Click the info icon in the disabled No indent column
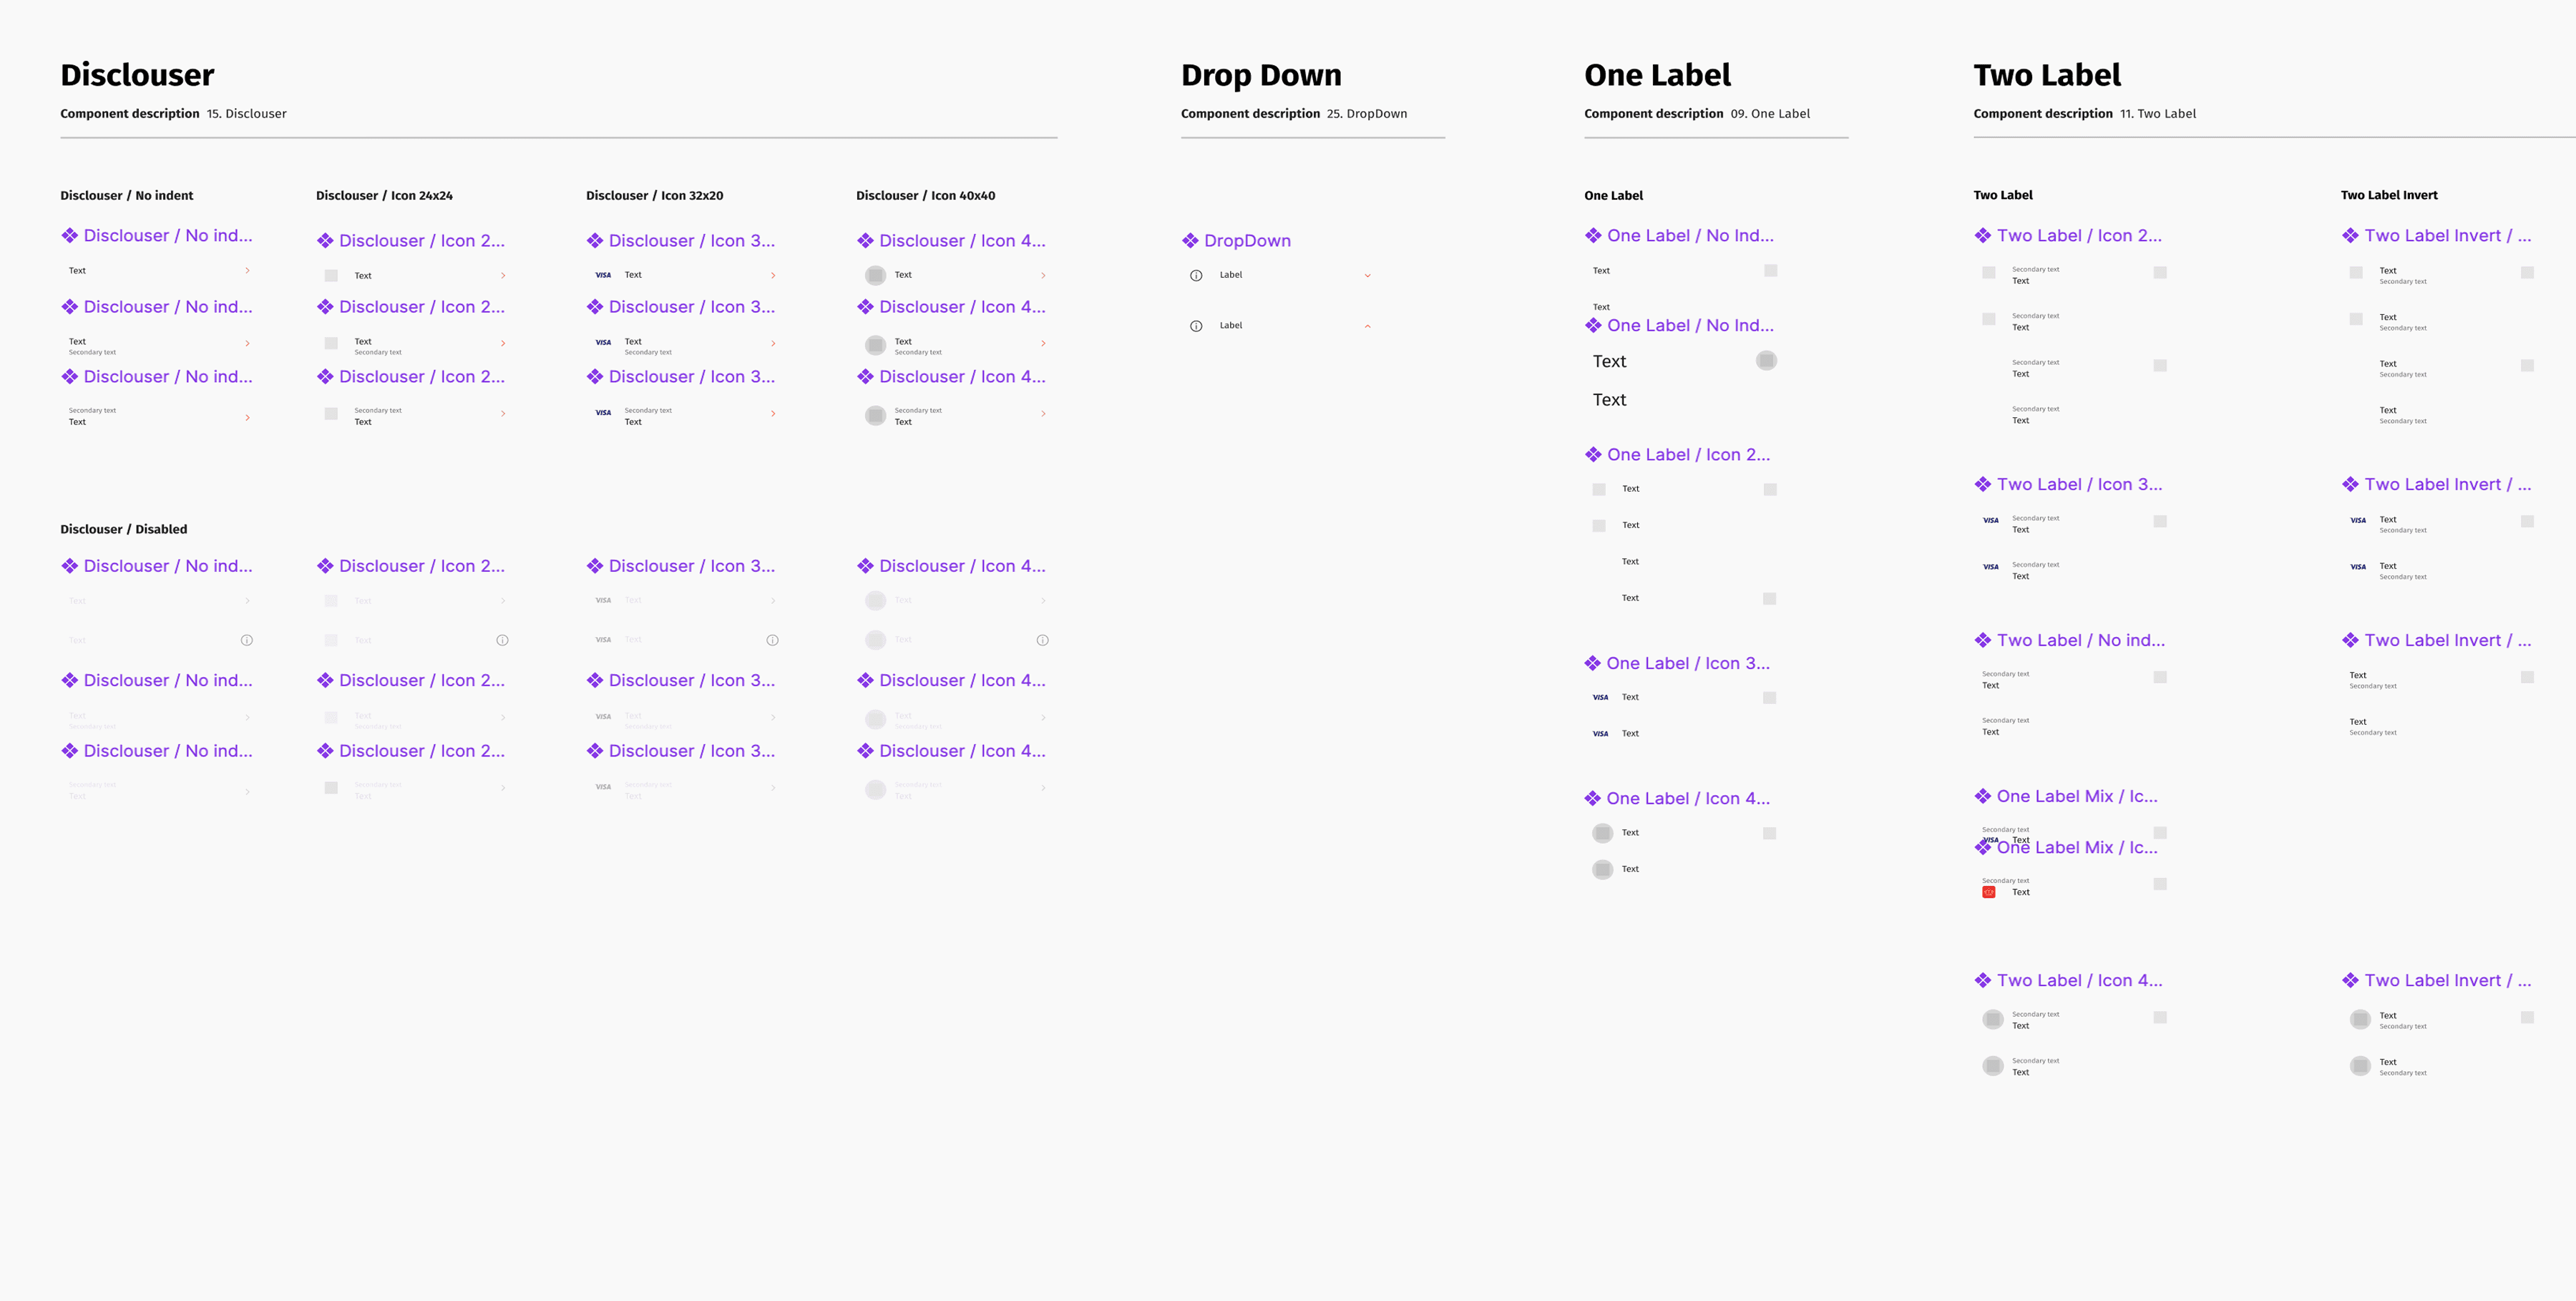The image size is (2576, 1301). [247, 640]
